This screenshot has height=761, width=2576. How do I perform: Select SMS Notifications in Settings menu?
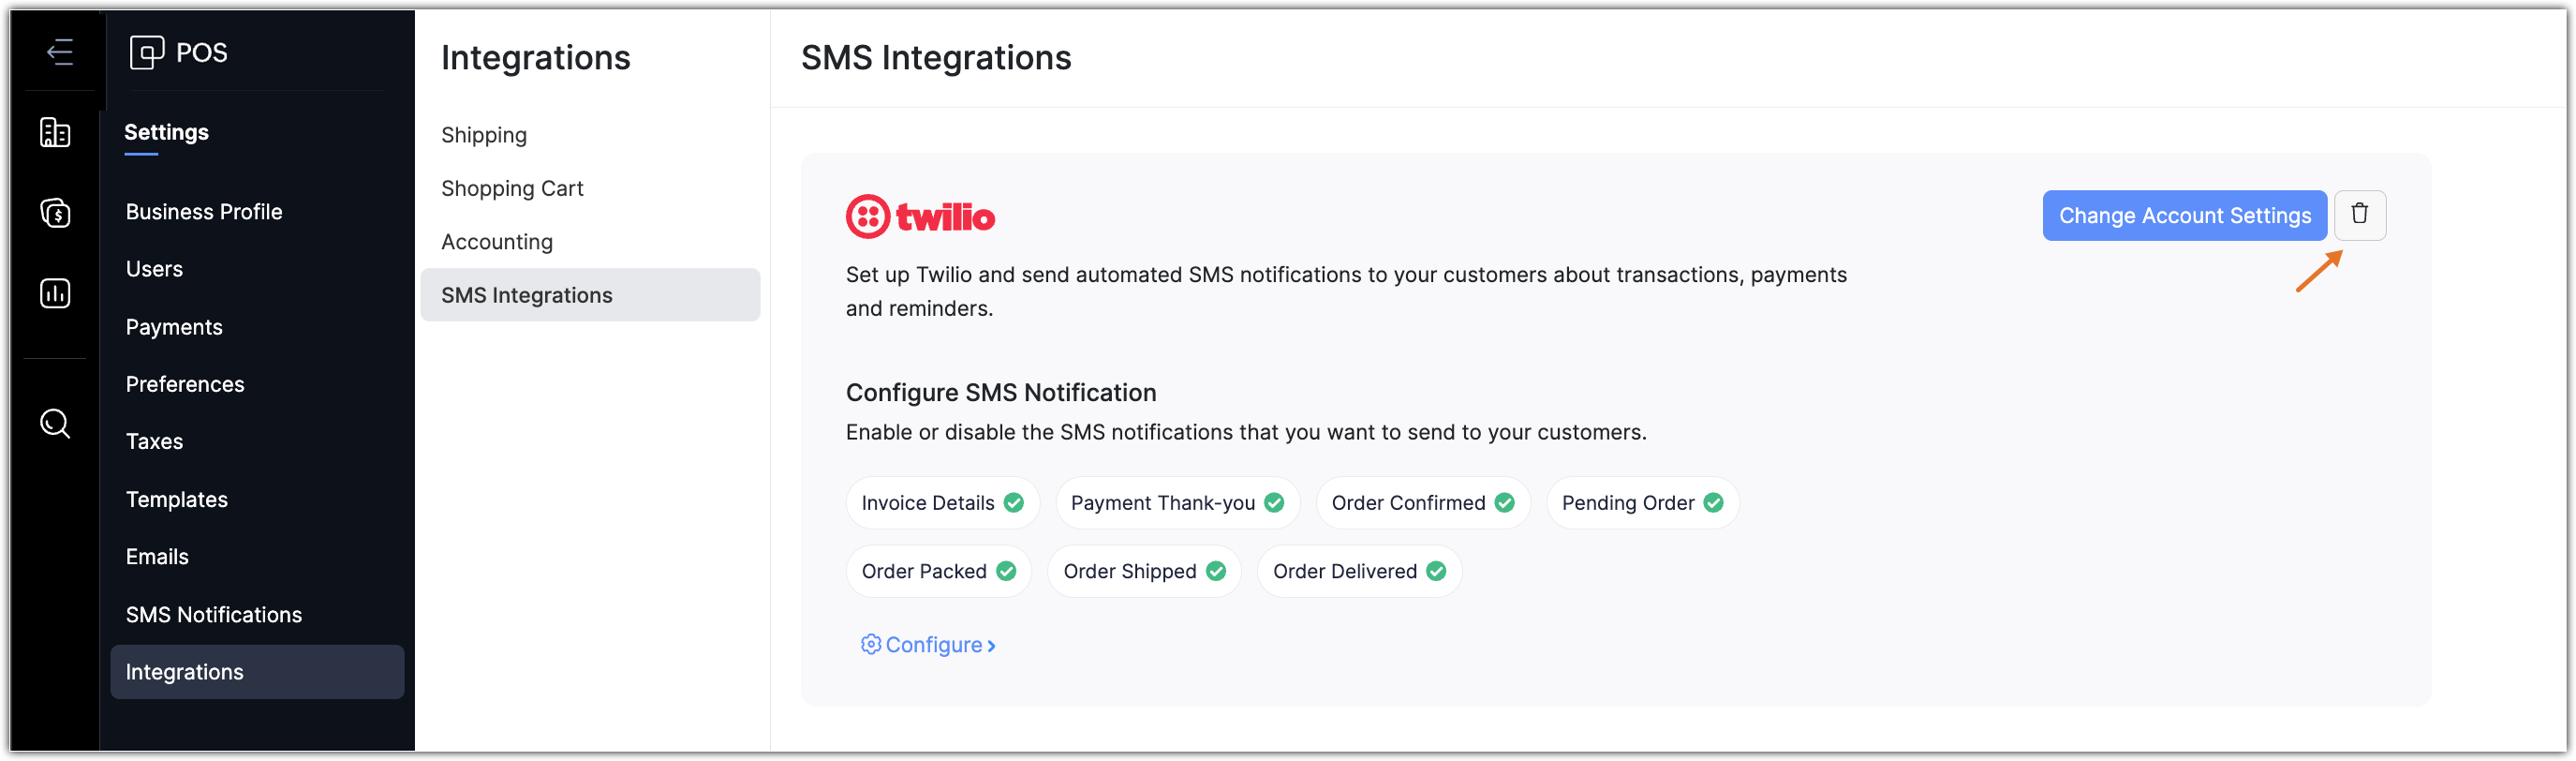[x=214, y=615]
